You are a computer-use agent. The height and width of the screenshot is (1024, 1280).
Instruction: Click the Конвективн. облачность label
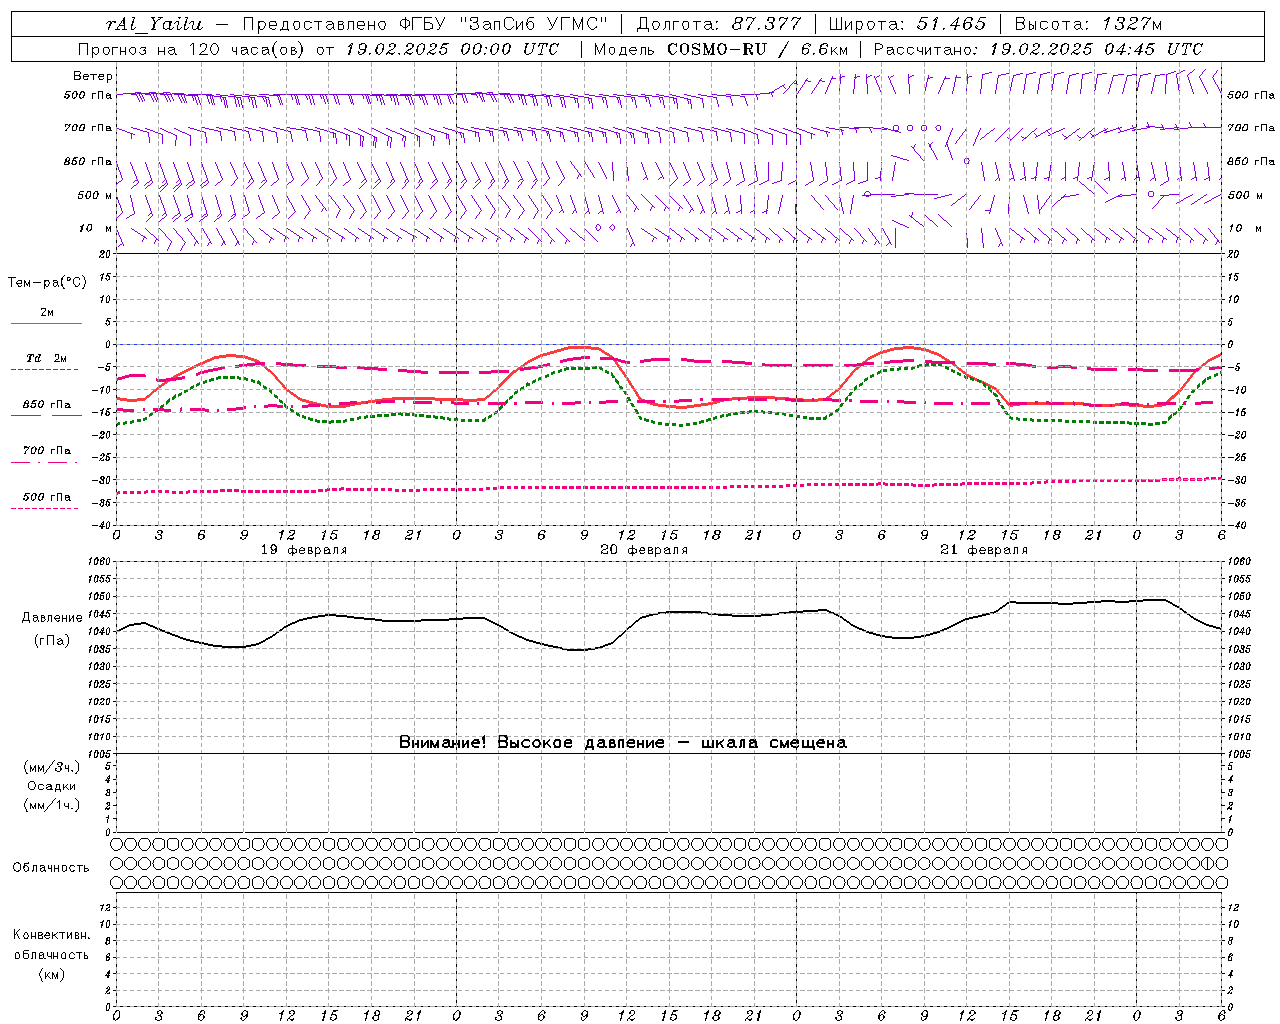pos(51,945)
